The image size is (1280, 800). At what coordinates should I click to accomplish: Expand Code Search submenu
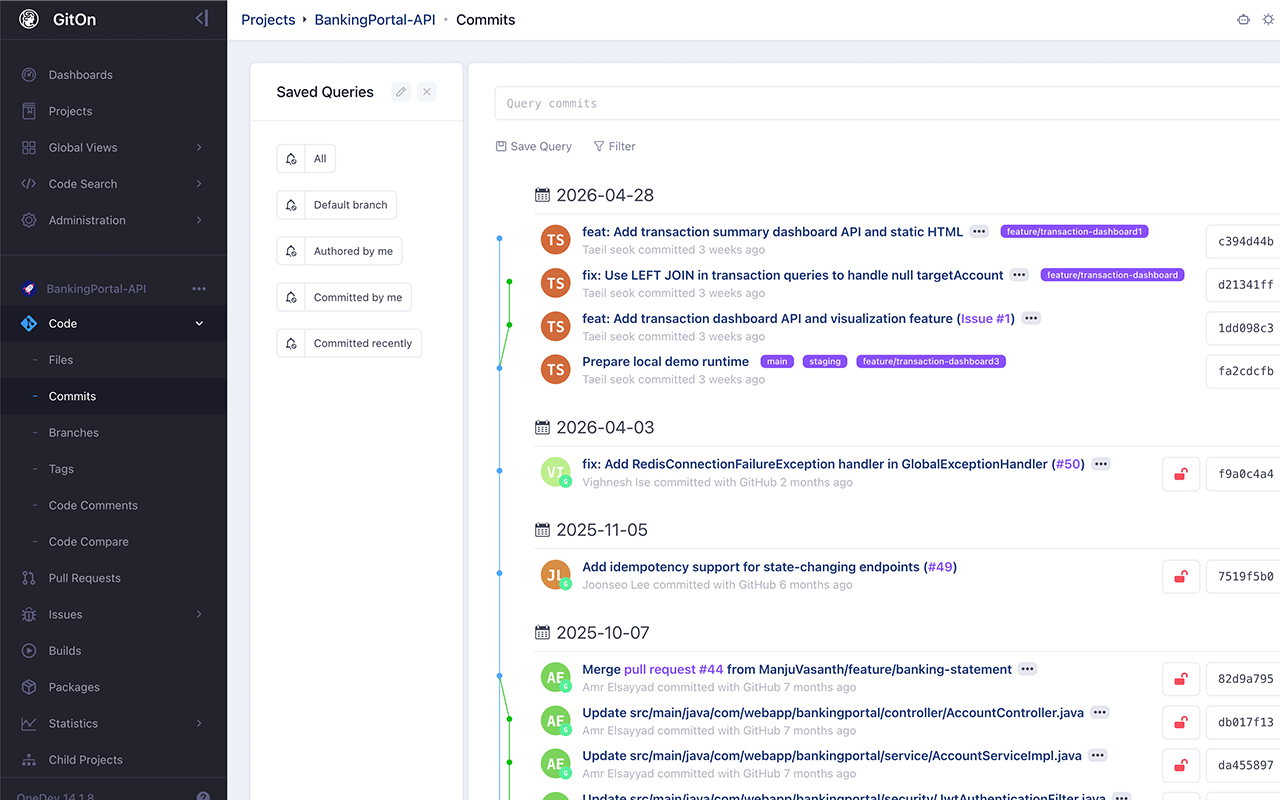[x=199, y=184]
